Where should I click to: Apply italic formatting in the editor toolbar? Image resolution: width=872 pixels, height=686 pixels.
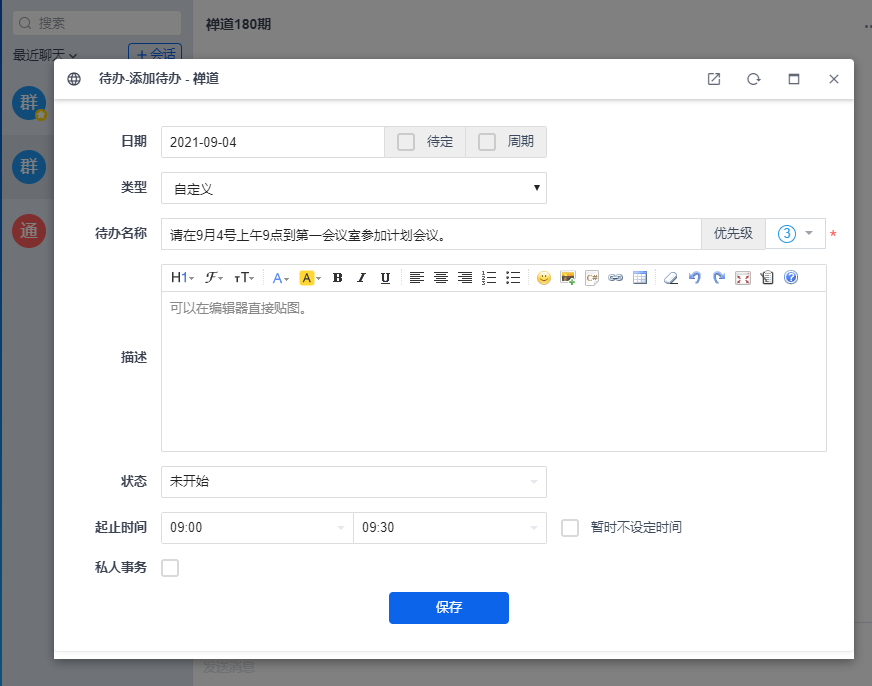(361, 278)
